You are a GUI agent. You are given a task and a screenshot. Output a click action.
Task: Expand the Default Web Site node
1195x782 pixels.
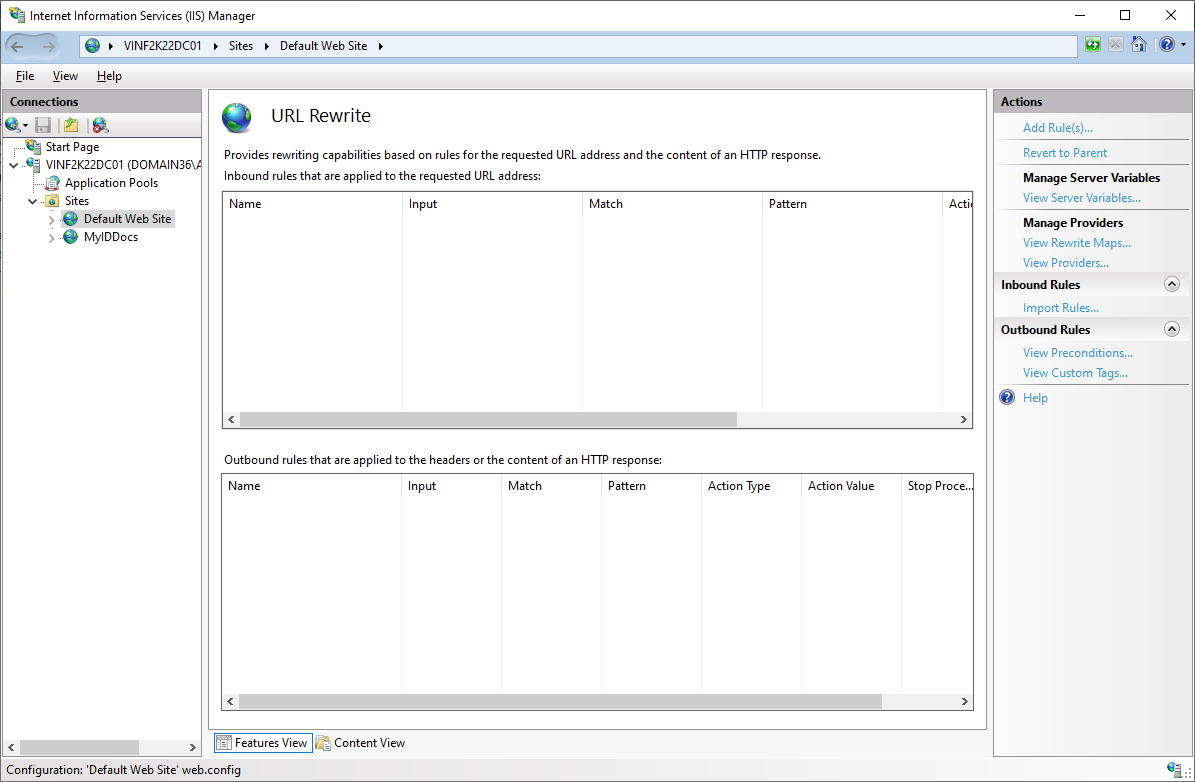pyautogui.click(x=51, y=220)
